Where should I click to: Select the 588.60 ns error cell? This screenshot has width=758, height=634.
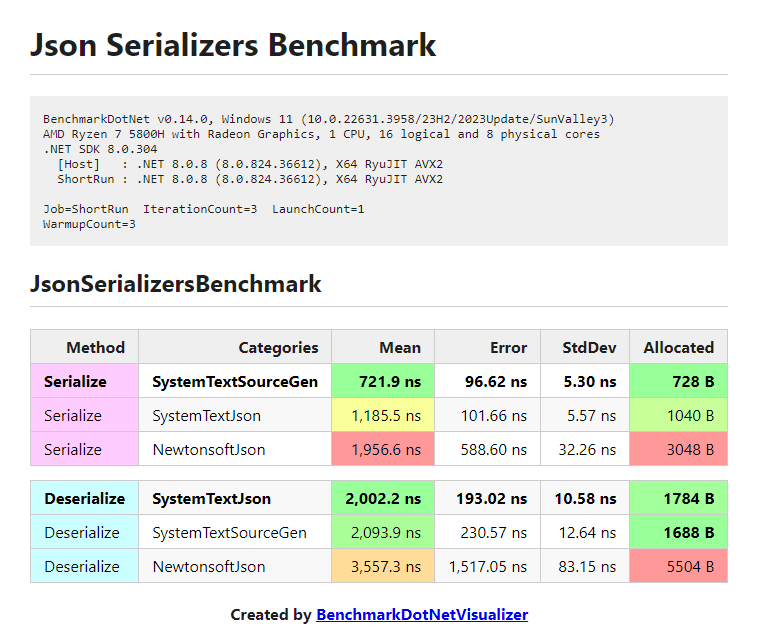(487, 449)
